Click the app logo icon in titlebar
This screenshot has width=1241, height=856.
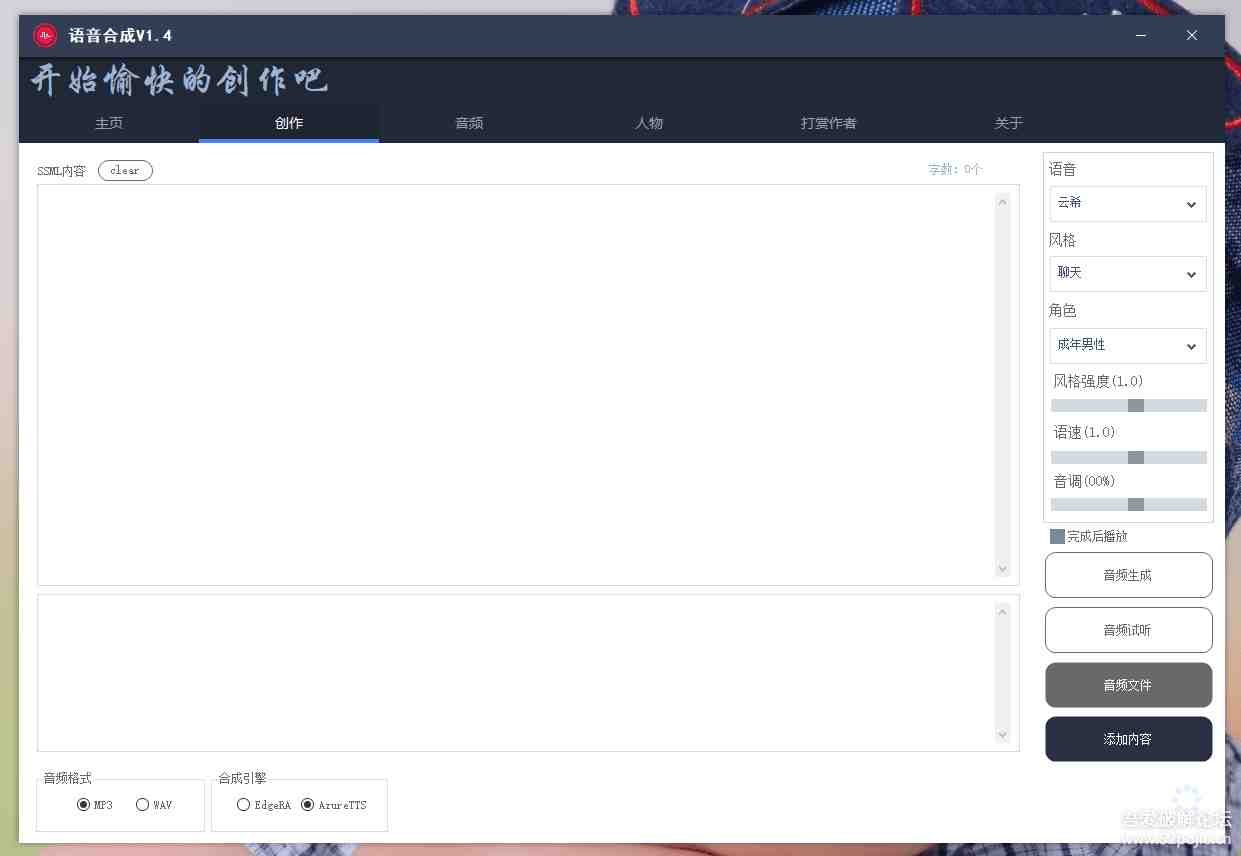click(44, 34)
